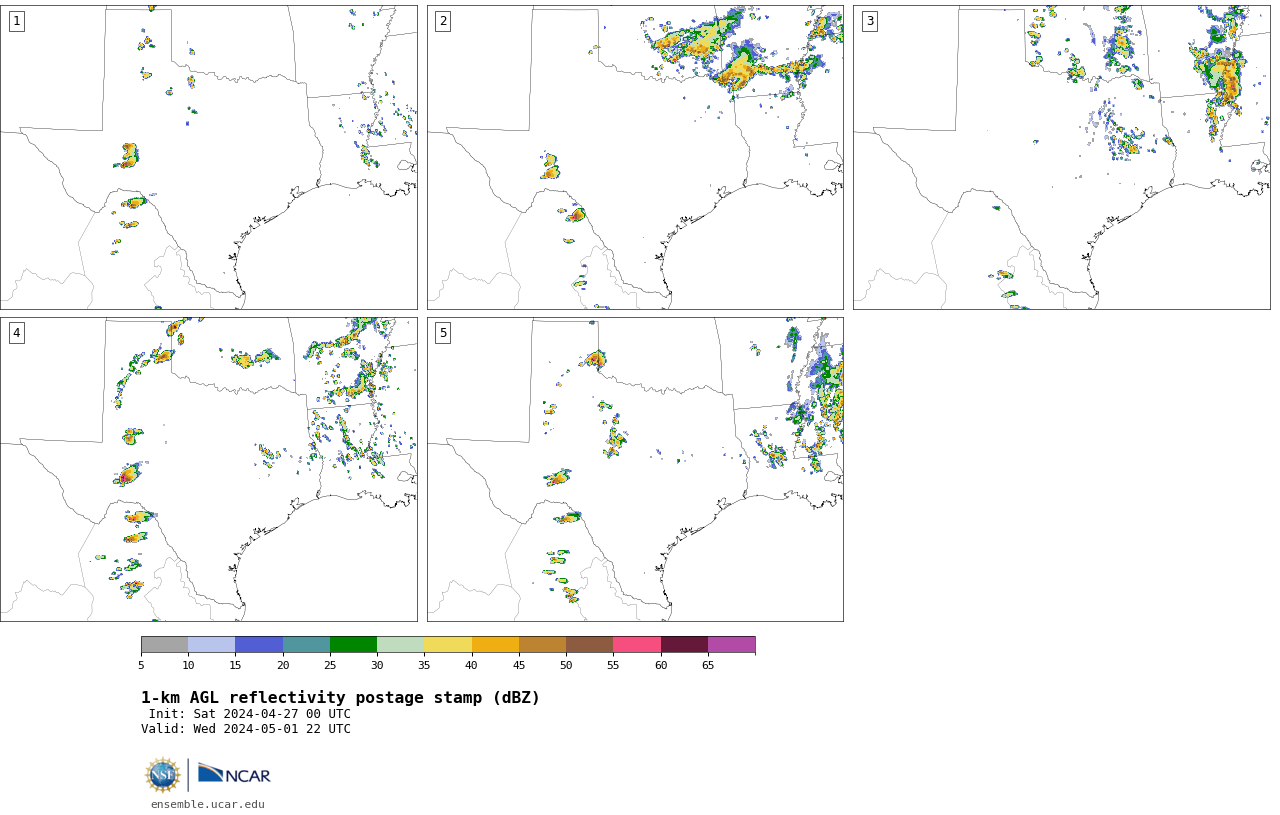1280x815 pixels.
Task: Click the teal 20-25 dBZ swatch
Action: (306, 644)
